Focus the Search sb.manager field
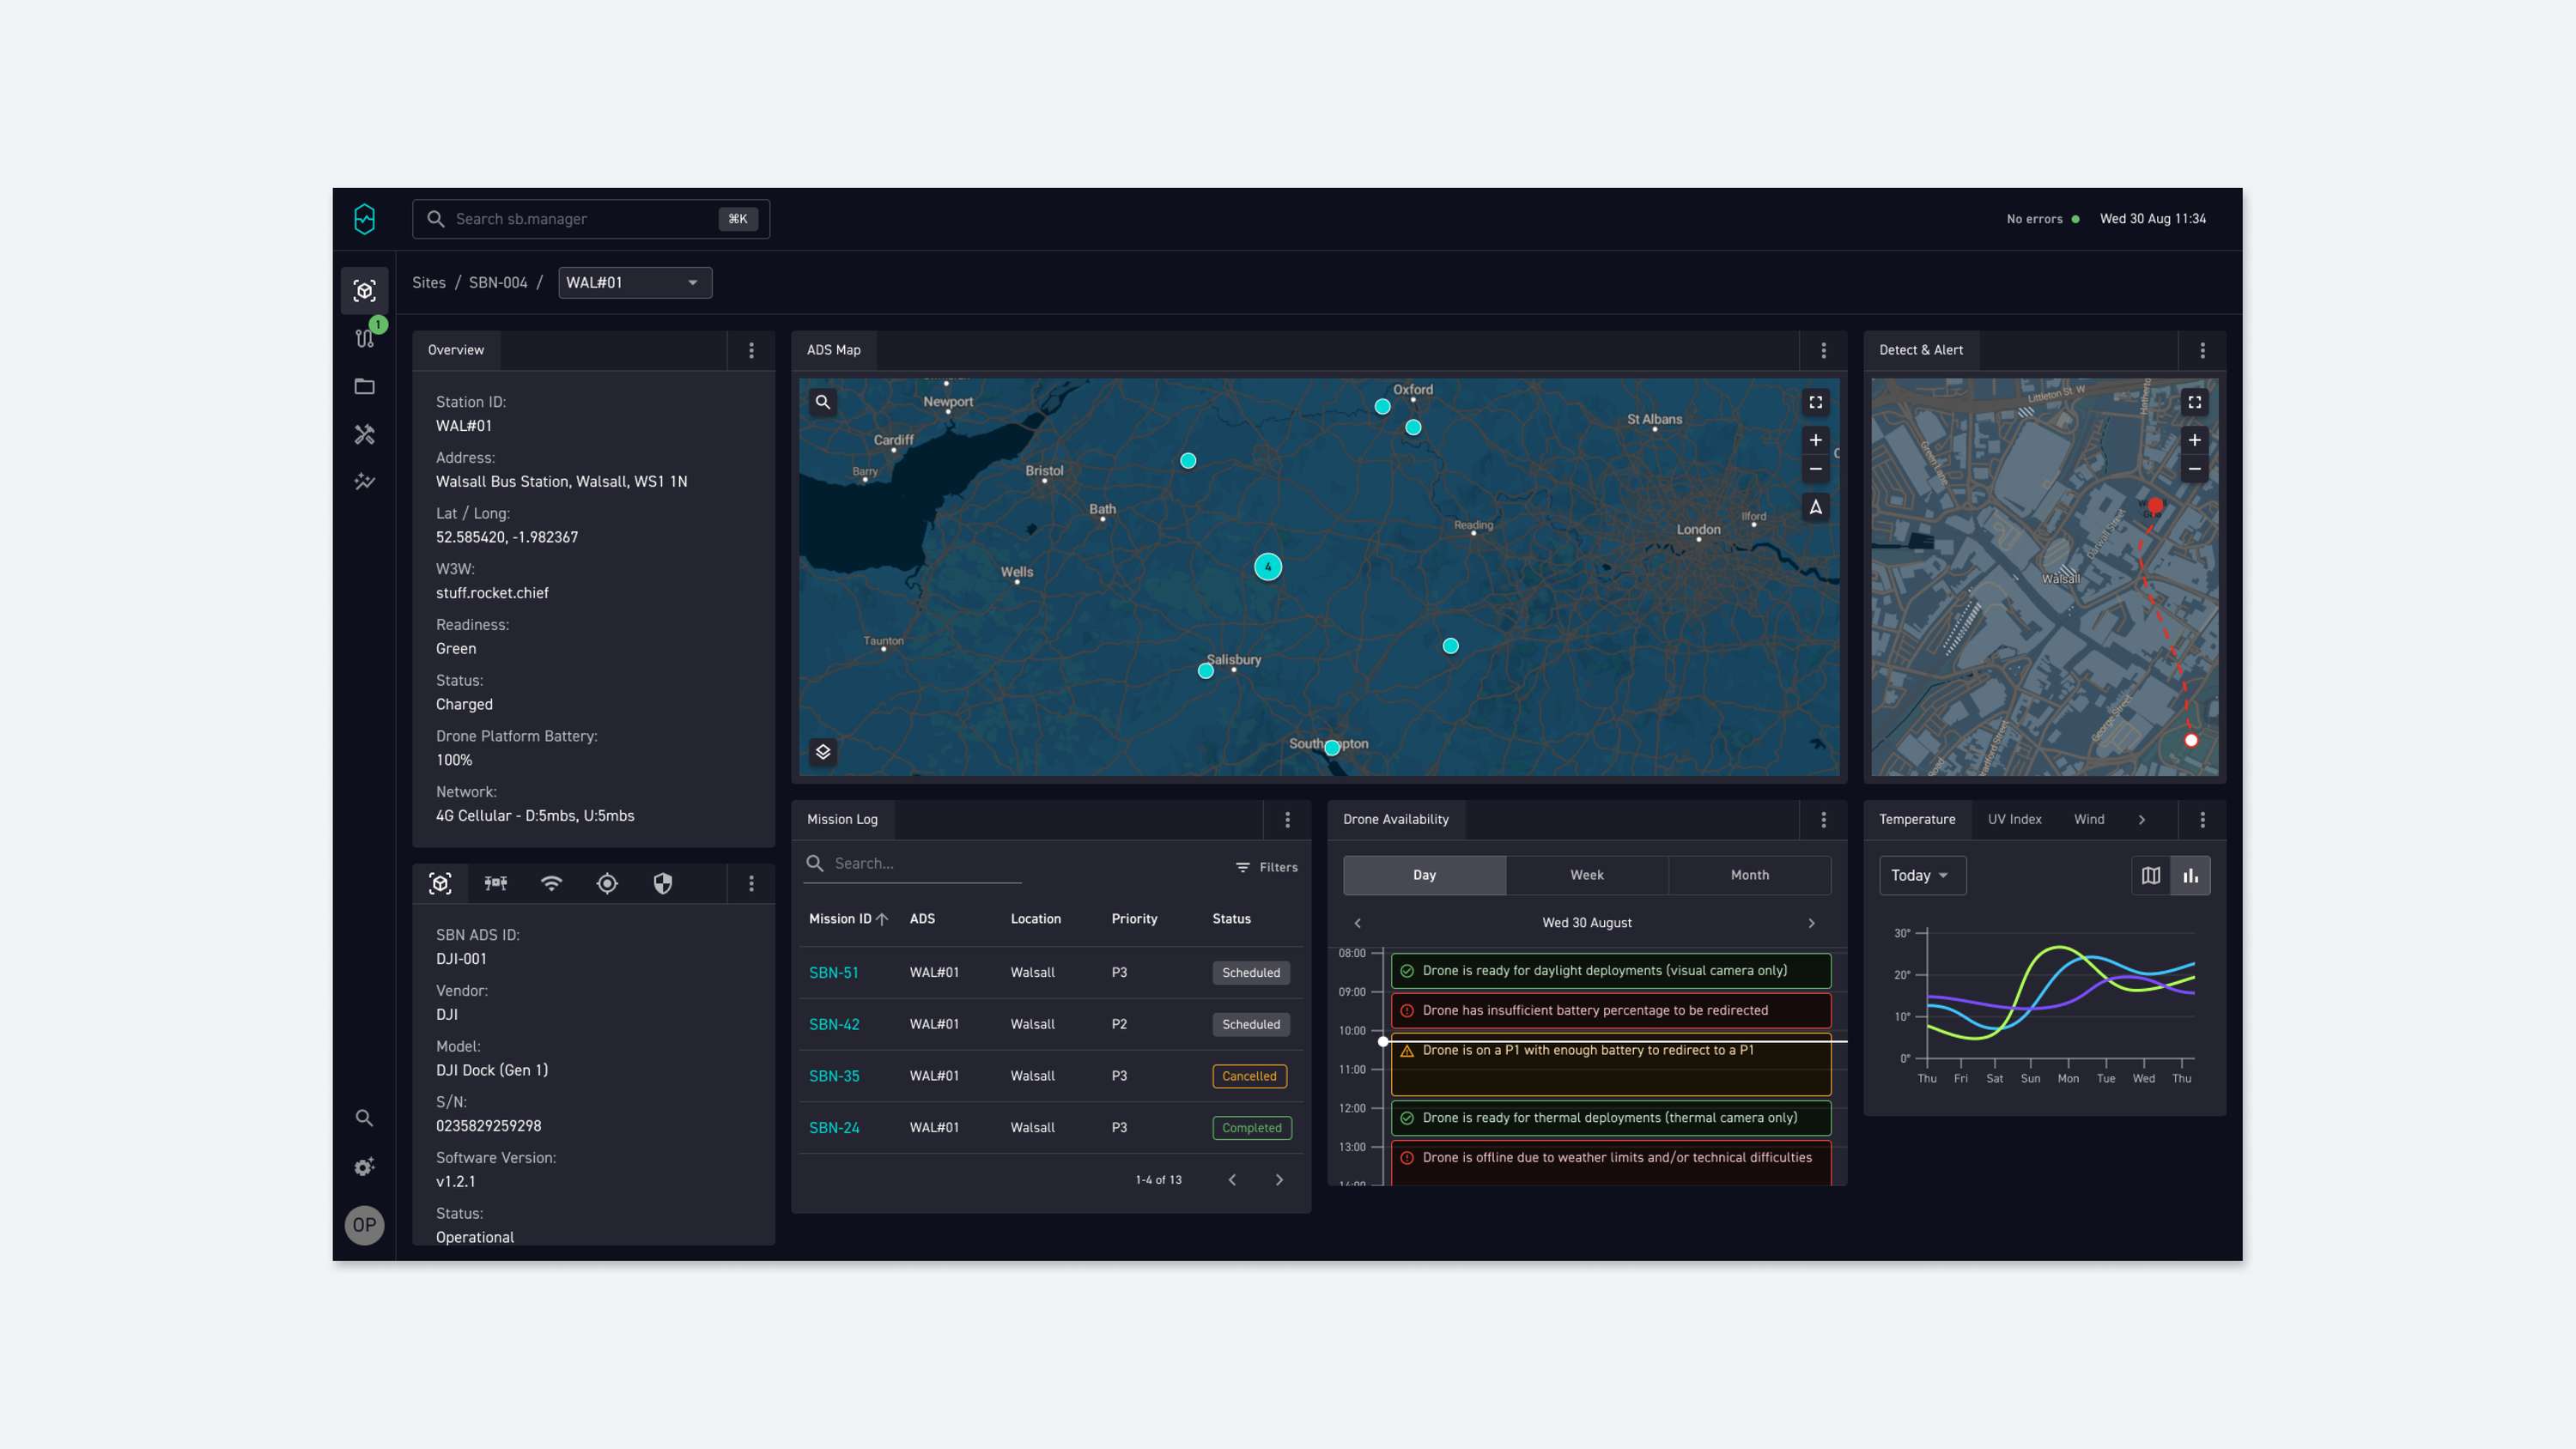The width and height of the screenshot is (2576, 1449). [x=591, y=219]
